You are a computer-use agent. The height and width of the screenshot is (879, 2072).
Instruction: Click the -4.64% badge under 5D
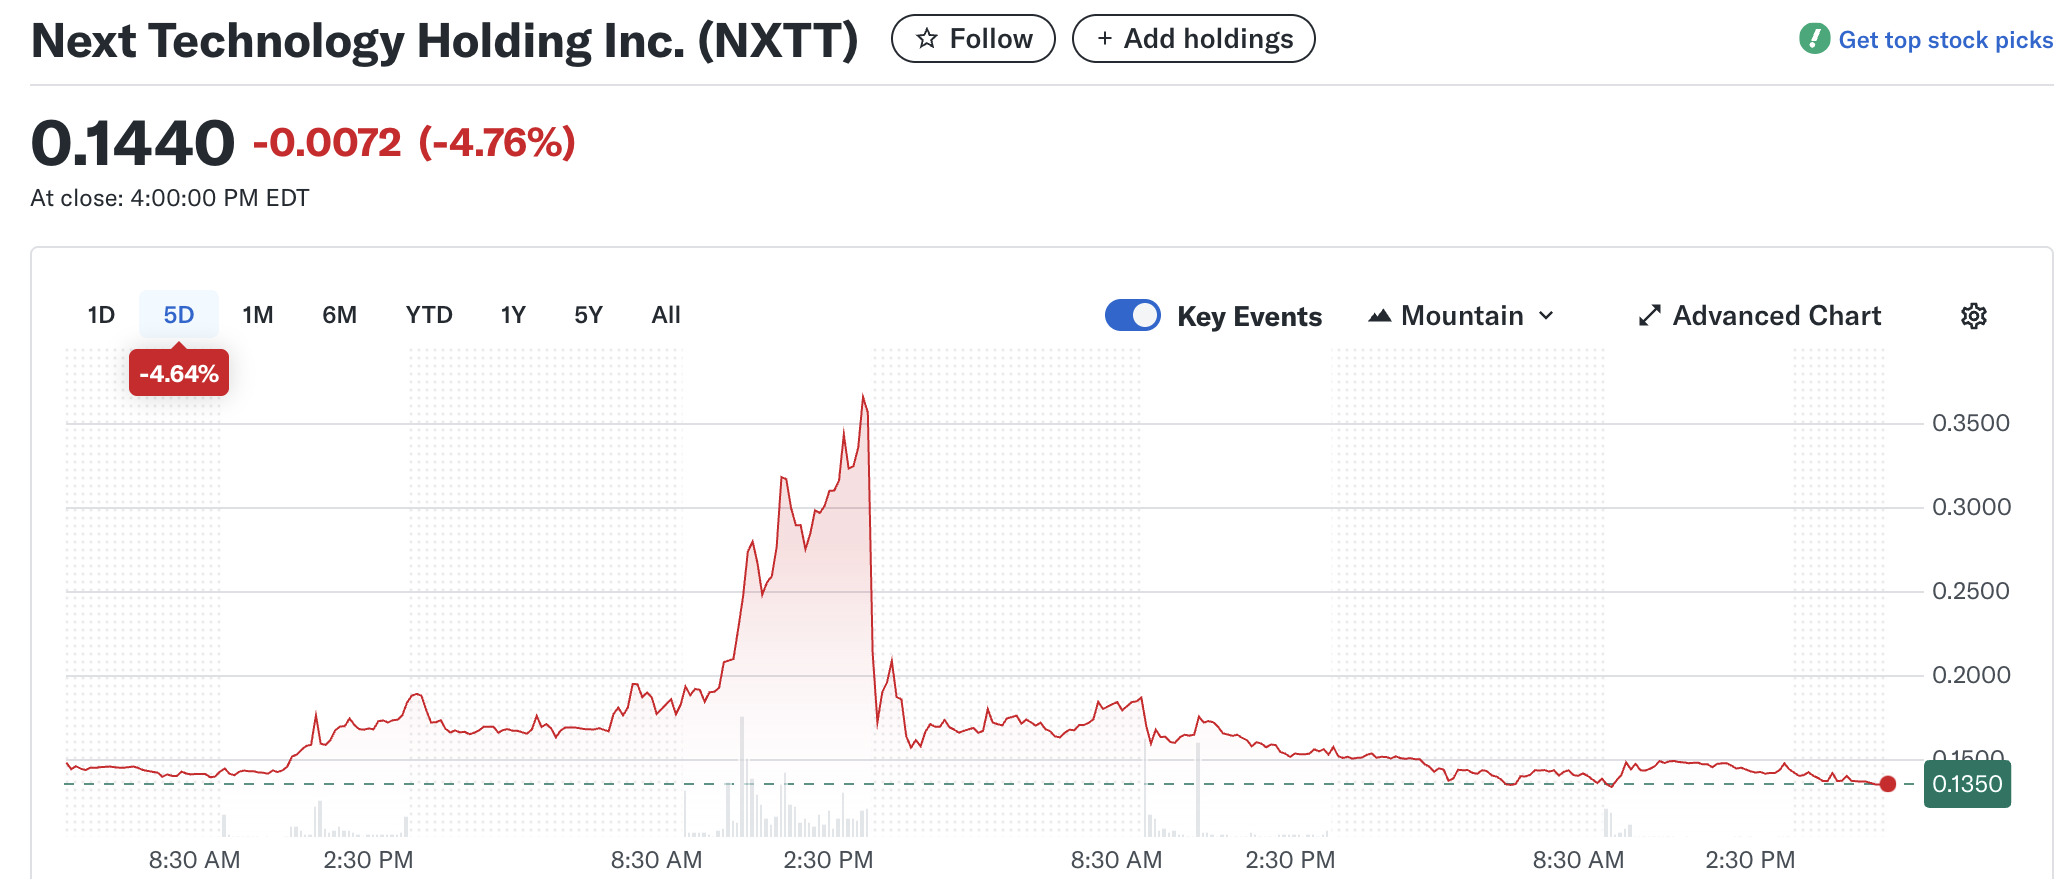178,372
